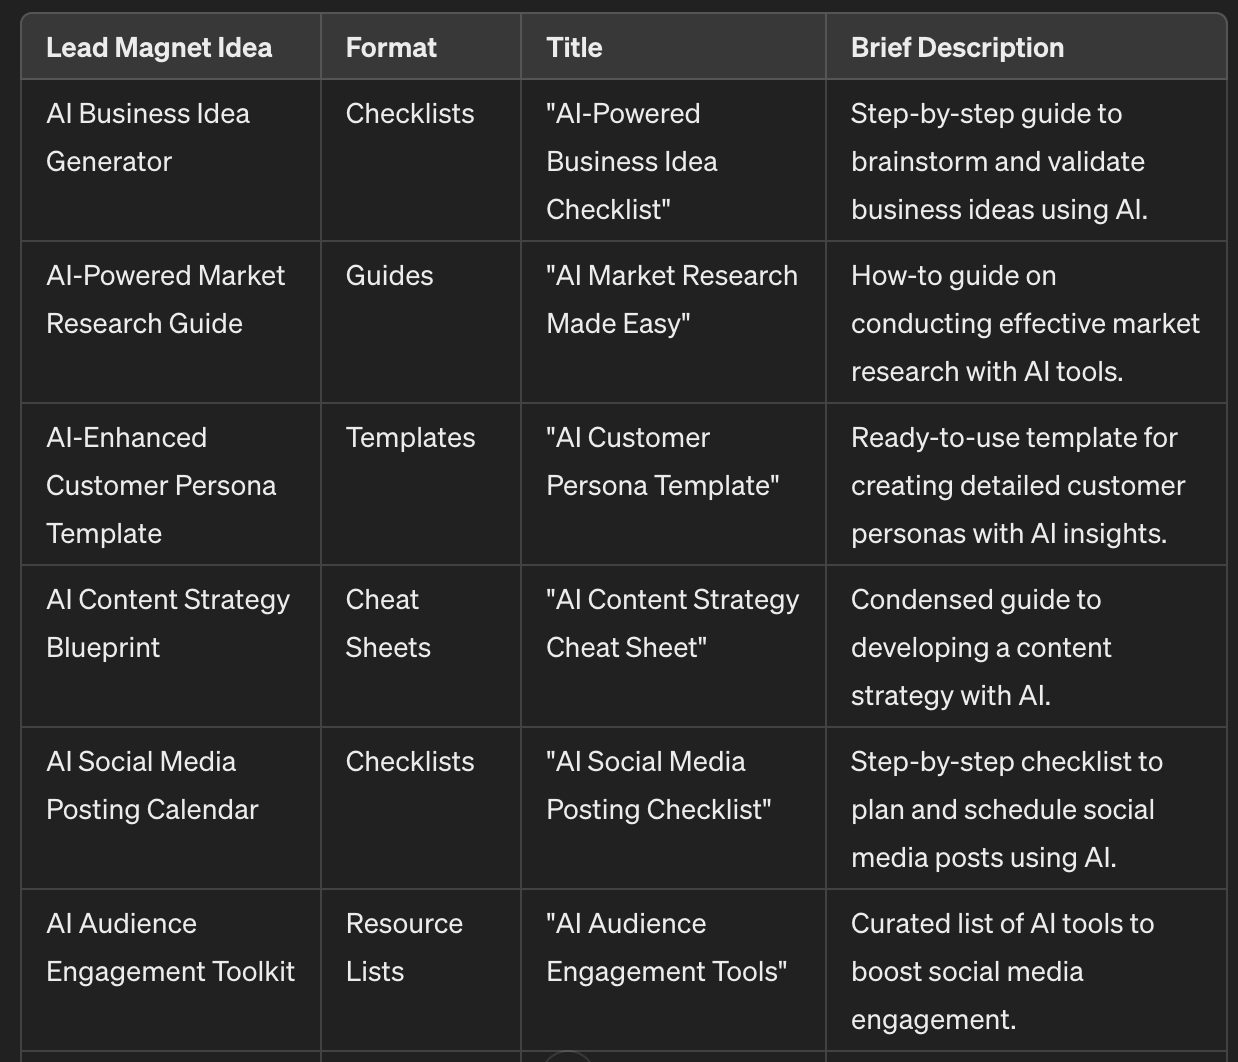Select the "Guides" format cell

(x=389, y=276)
